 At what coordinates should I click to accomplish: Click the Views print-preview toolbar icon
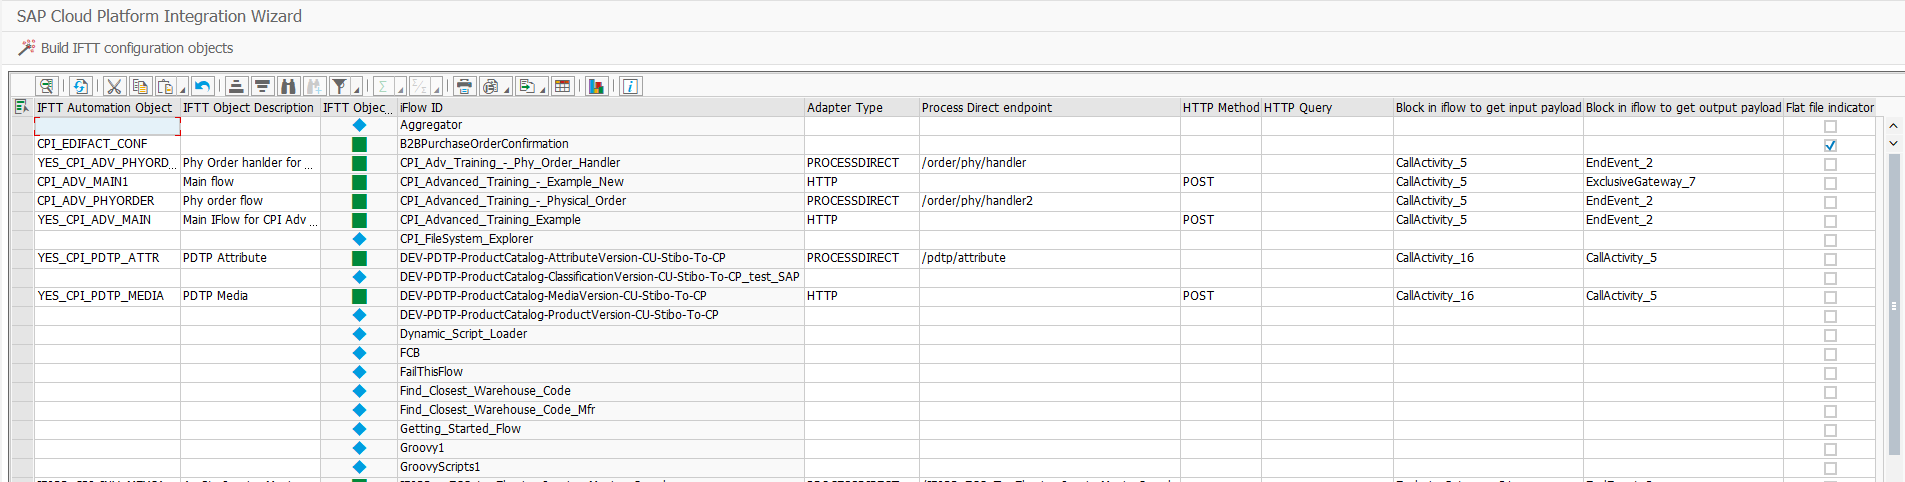(489, 86)
